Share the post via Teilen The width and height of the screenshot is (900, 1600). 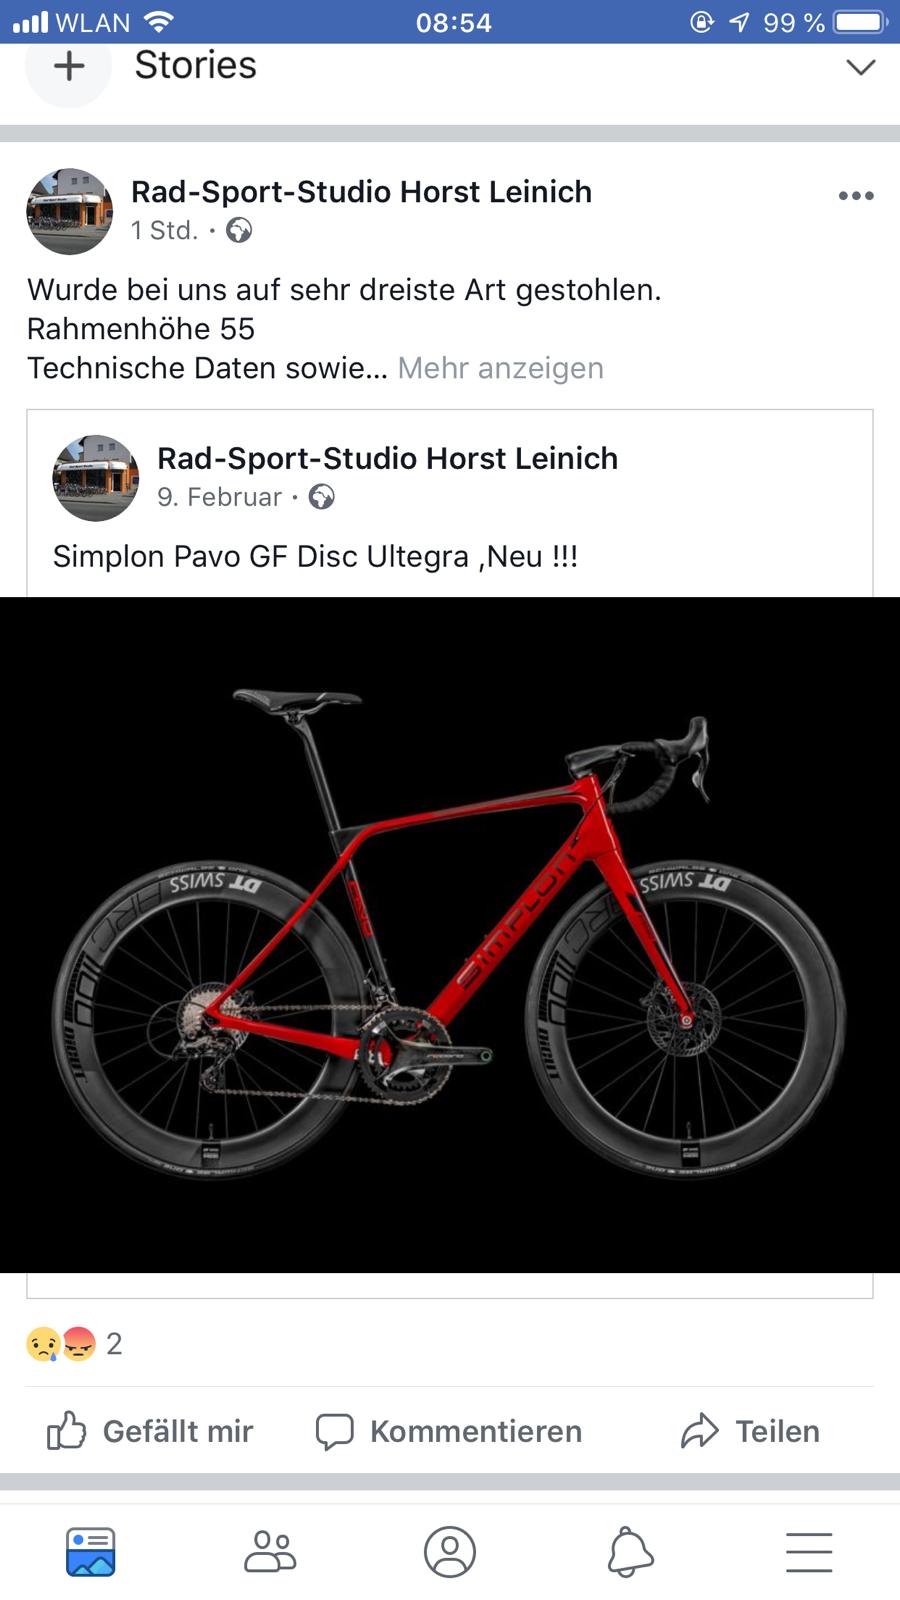coord(750,1431)
